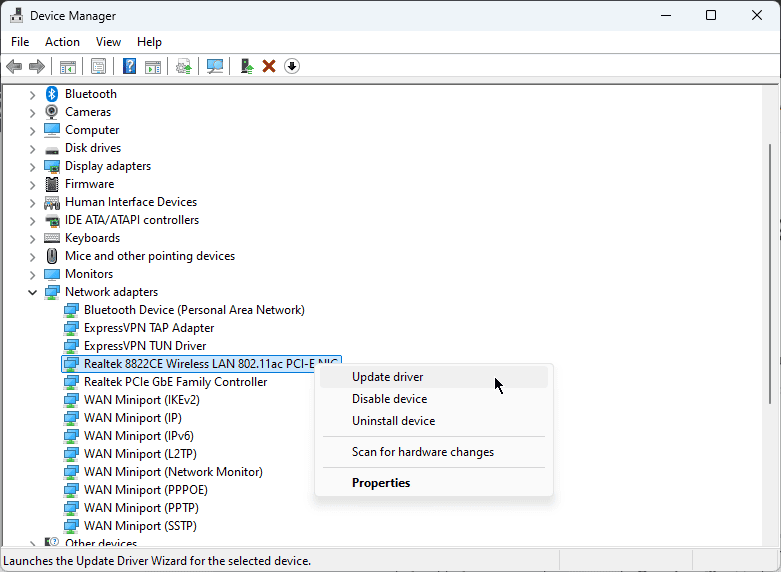
Task: Expand the Keyboards chevron
Action: coord(32,238)
